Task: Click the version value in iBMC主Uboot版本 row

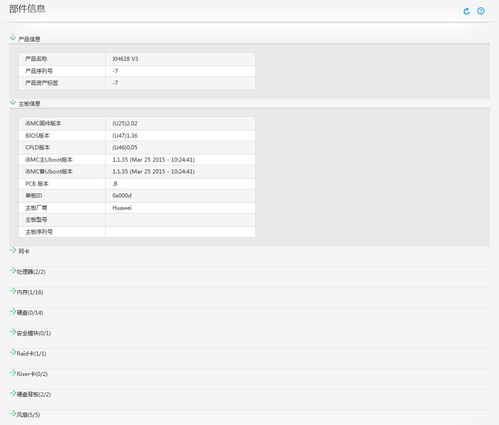Action: pyautogui.click(x=153, y=160)
